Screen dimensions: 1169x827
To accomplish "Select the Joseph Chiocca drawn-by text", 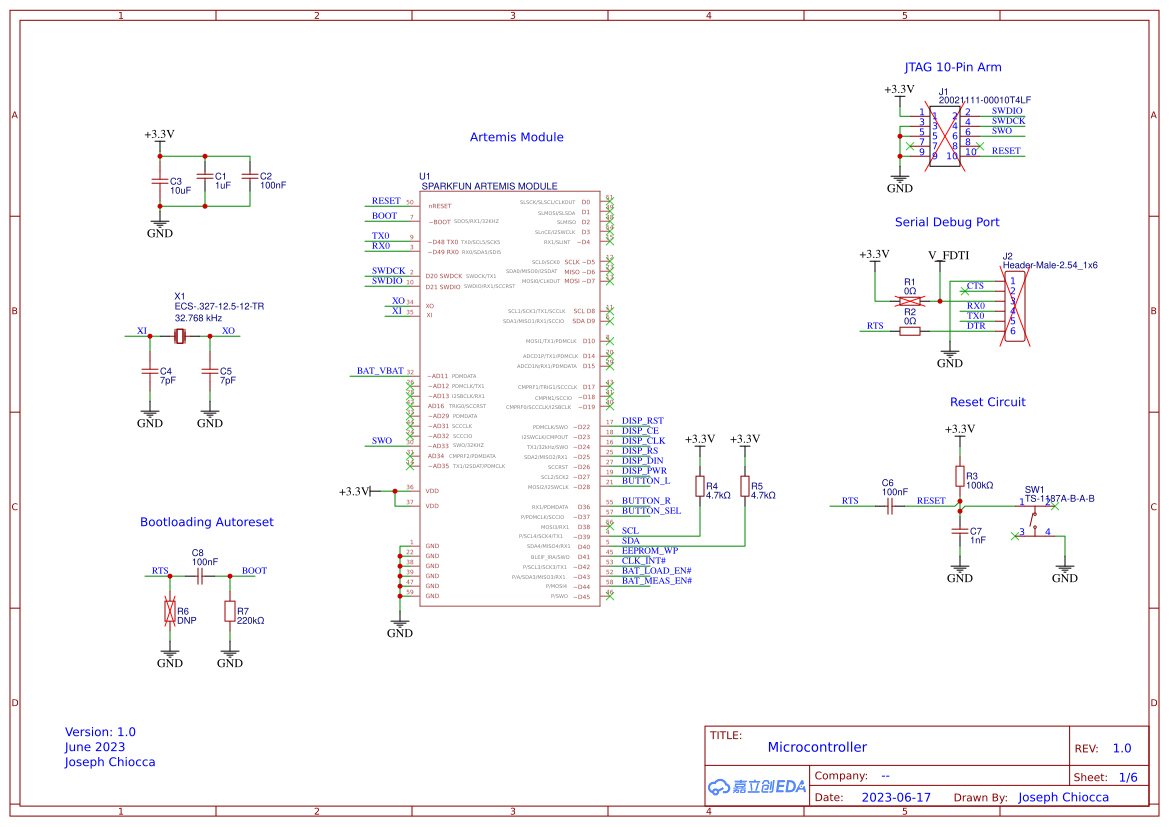I will (1063, 797).
